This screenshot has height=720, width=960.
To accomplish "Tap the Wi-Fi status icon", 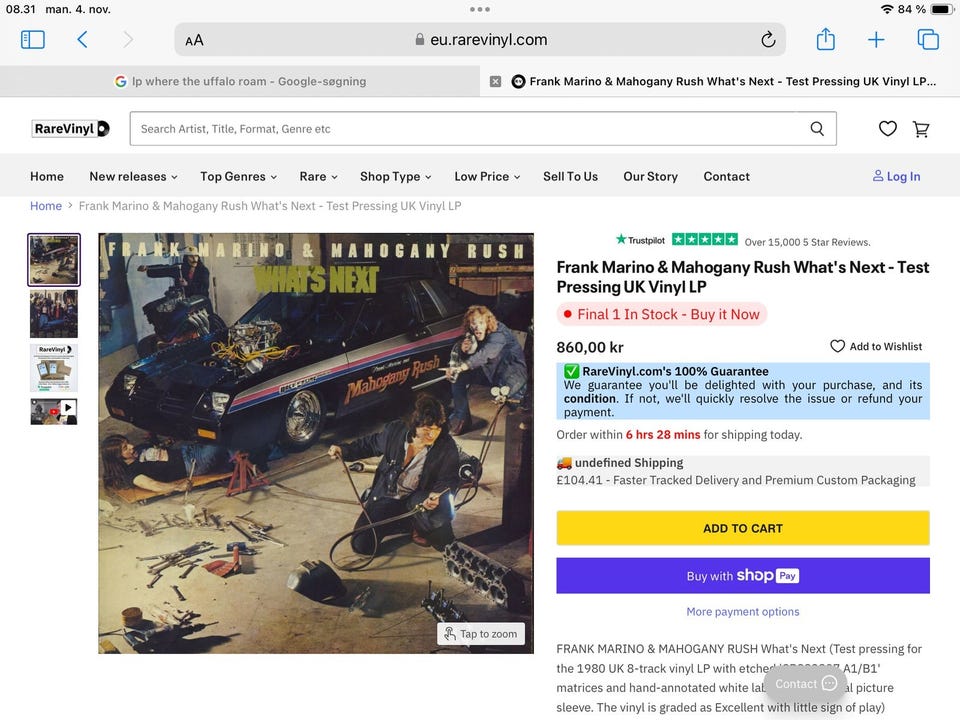I will point(887,9).
